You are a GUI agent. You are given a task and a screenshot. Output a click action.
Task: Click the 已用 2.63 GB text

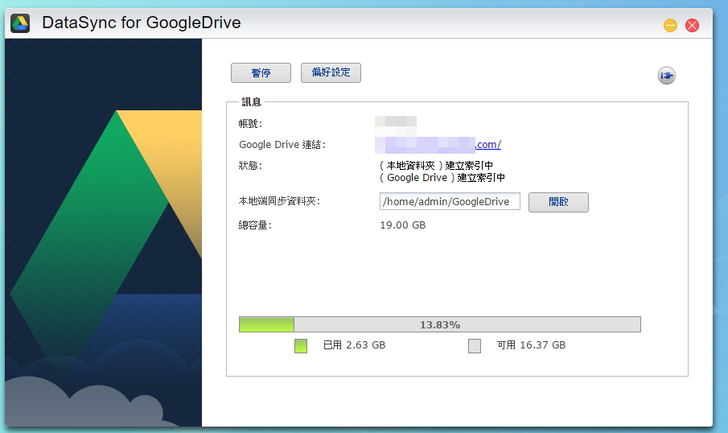pos(354,345)
